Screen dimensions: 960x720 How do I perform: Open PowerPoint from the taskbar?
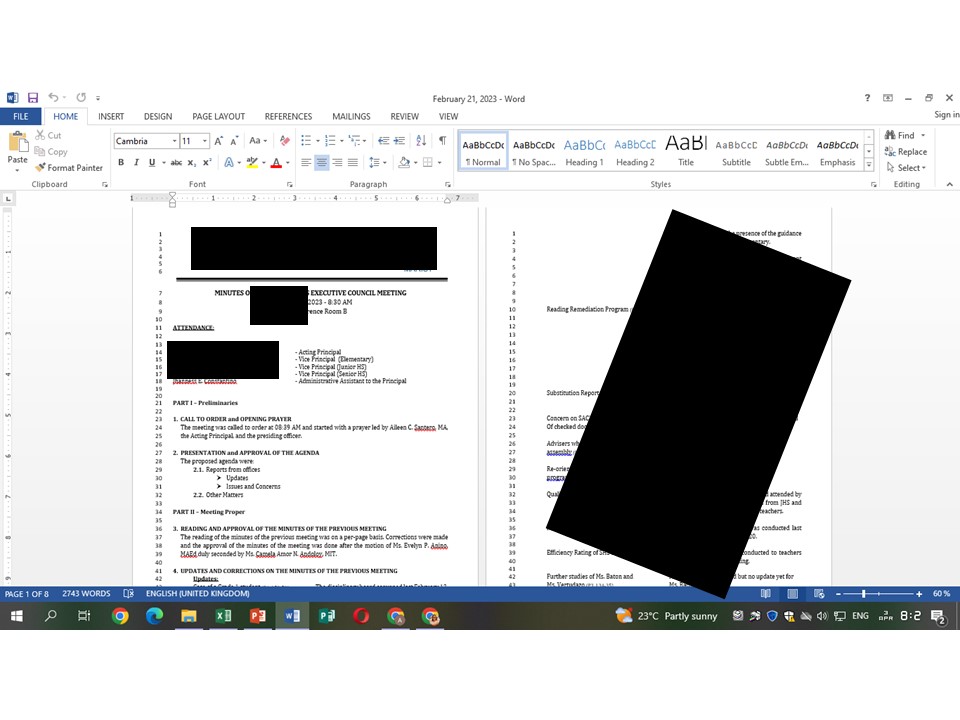(258, 616)
